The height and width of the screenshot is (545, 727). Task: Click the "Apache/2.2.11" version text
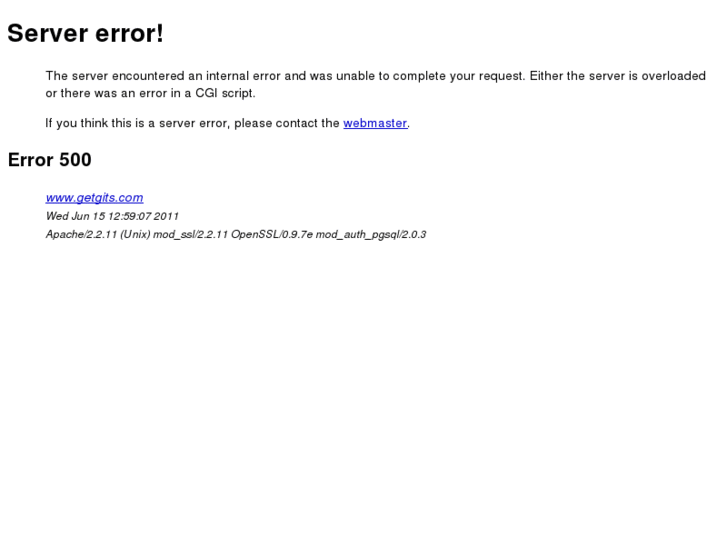point(81,234)
